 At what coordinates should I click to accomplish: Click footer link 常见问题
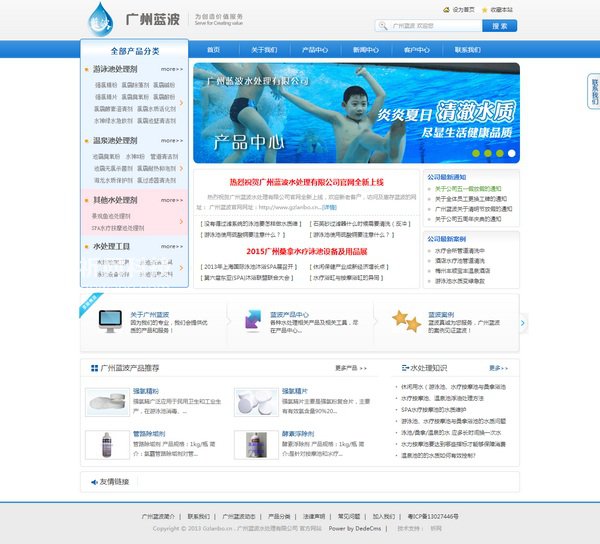point(349,516)
